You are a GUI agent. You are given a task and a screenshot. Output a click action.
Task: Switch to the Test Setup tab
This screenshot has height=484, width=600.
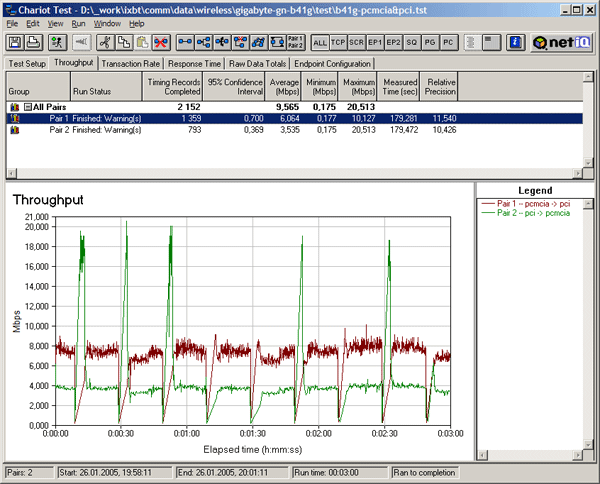coord(27,63)
